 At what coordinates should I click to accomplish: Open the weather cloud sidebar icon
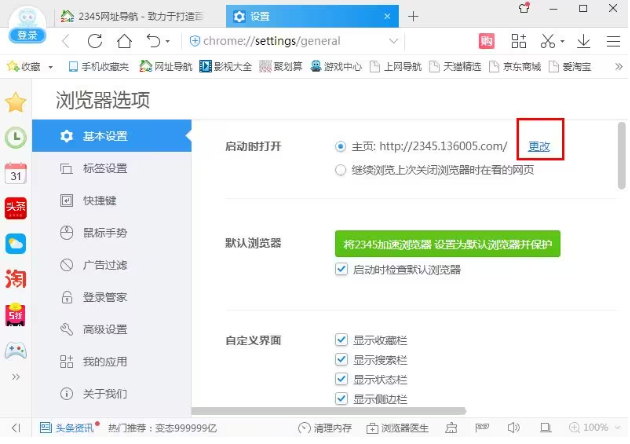click(x=16, y=244)
